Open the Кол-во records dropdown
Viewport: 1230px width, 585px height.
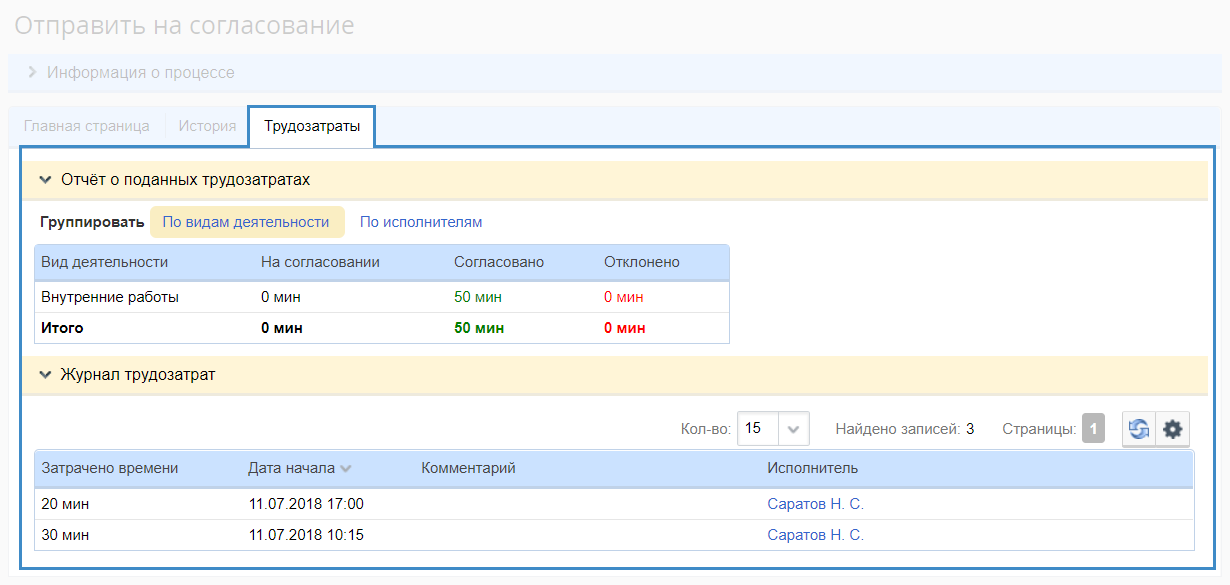point(792,429)
